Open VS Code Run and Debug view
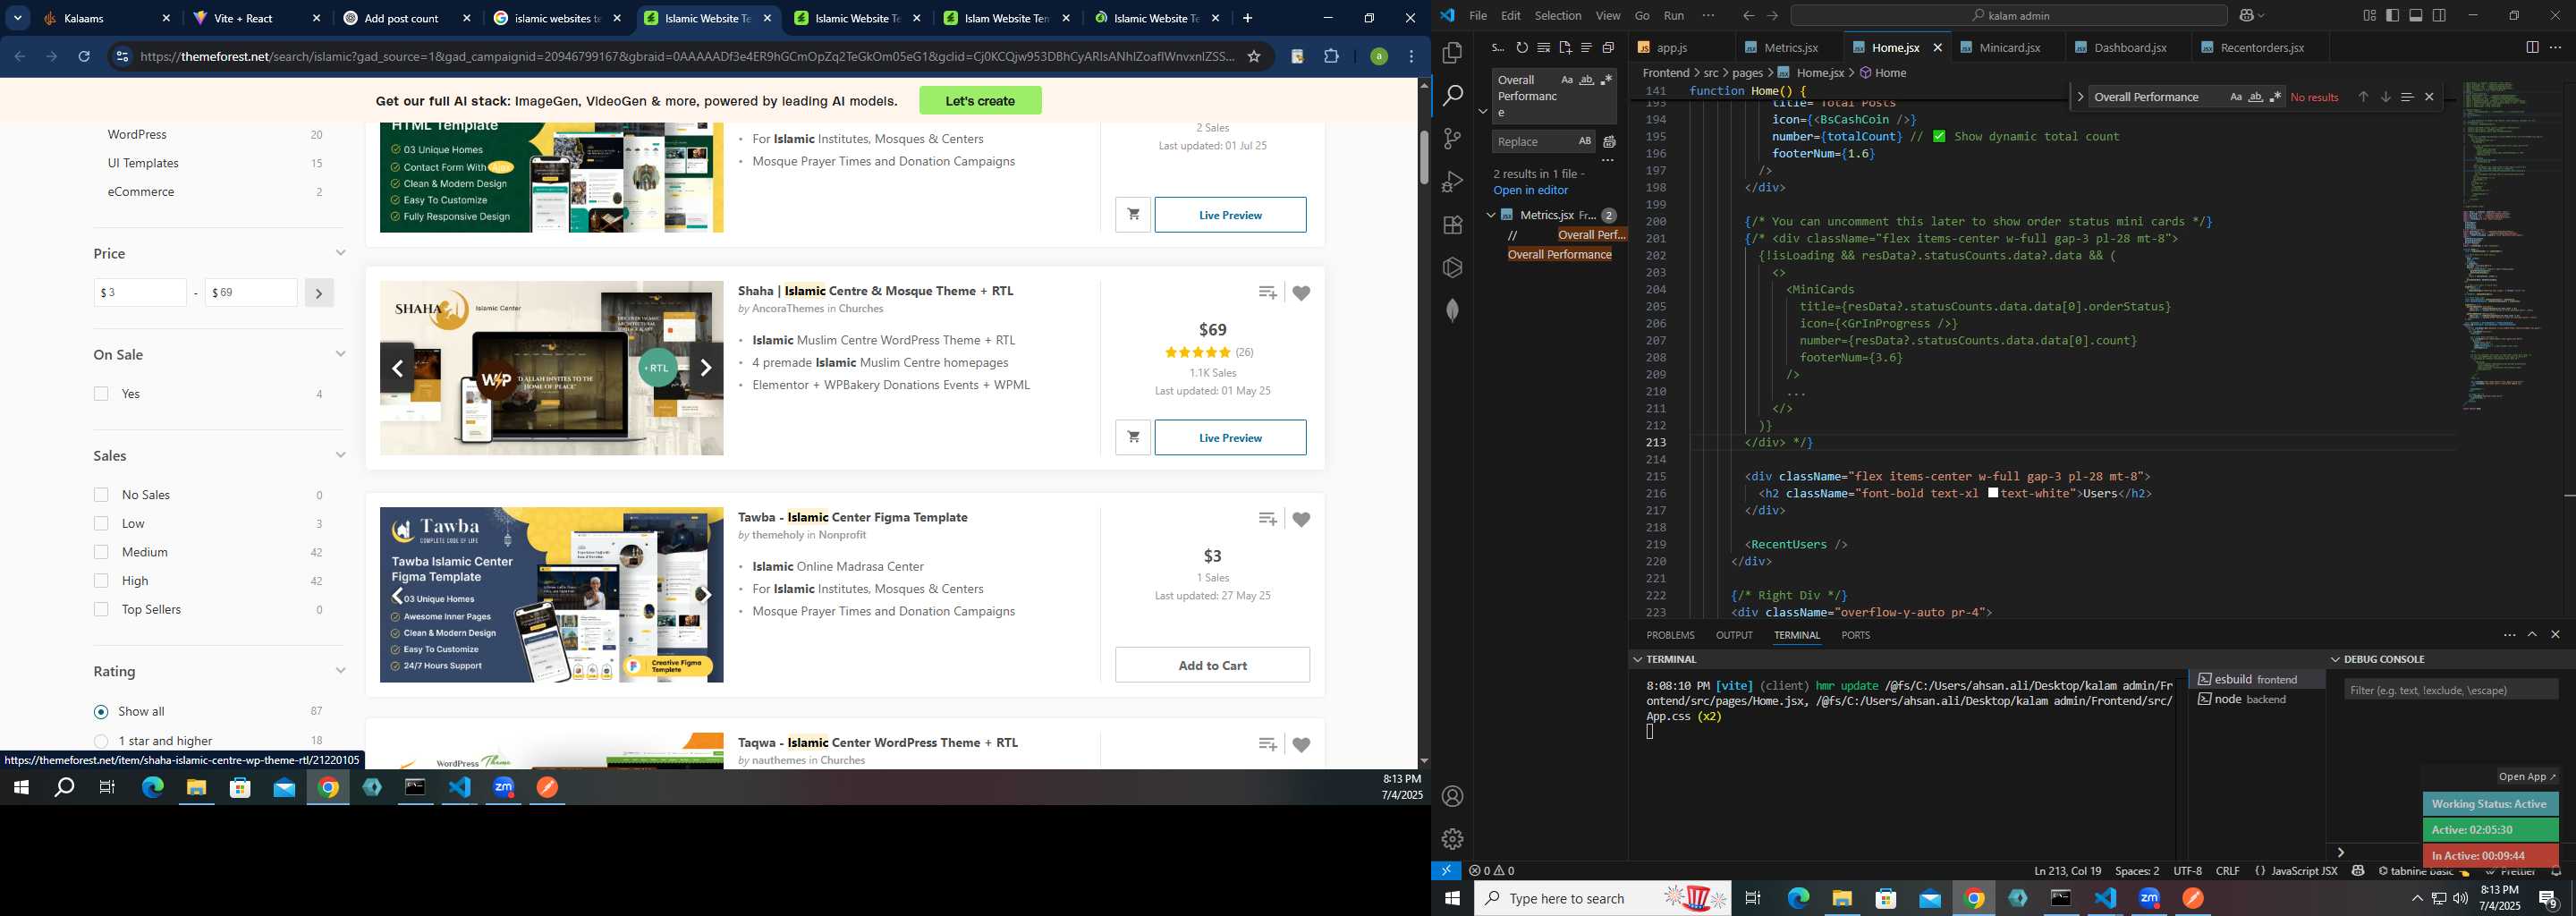Screen dimensions: 2576x916 (x=1452, y=182)
